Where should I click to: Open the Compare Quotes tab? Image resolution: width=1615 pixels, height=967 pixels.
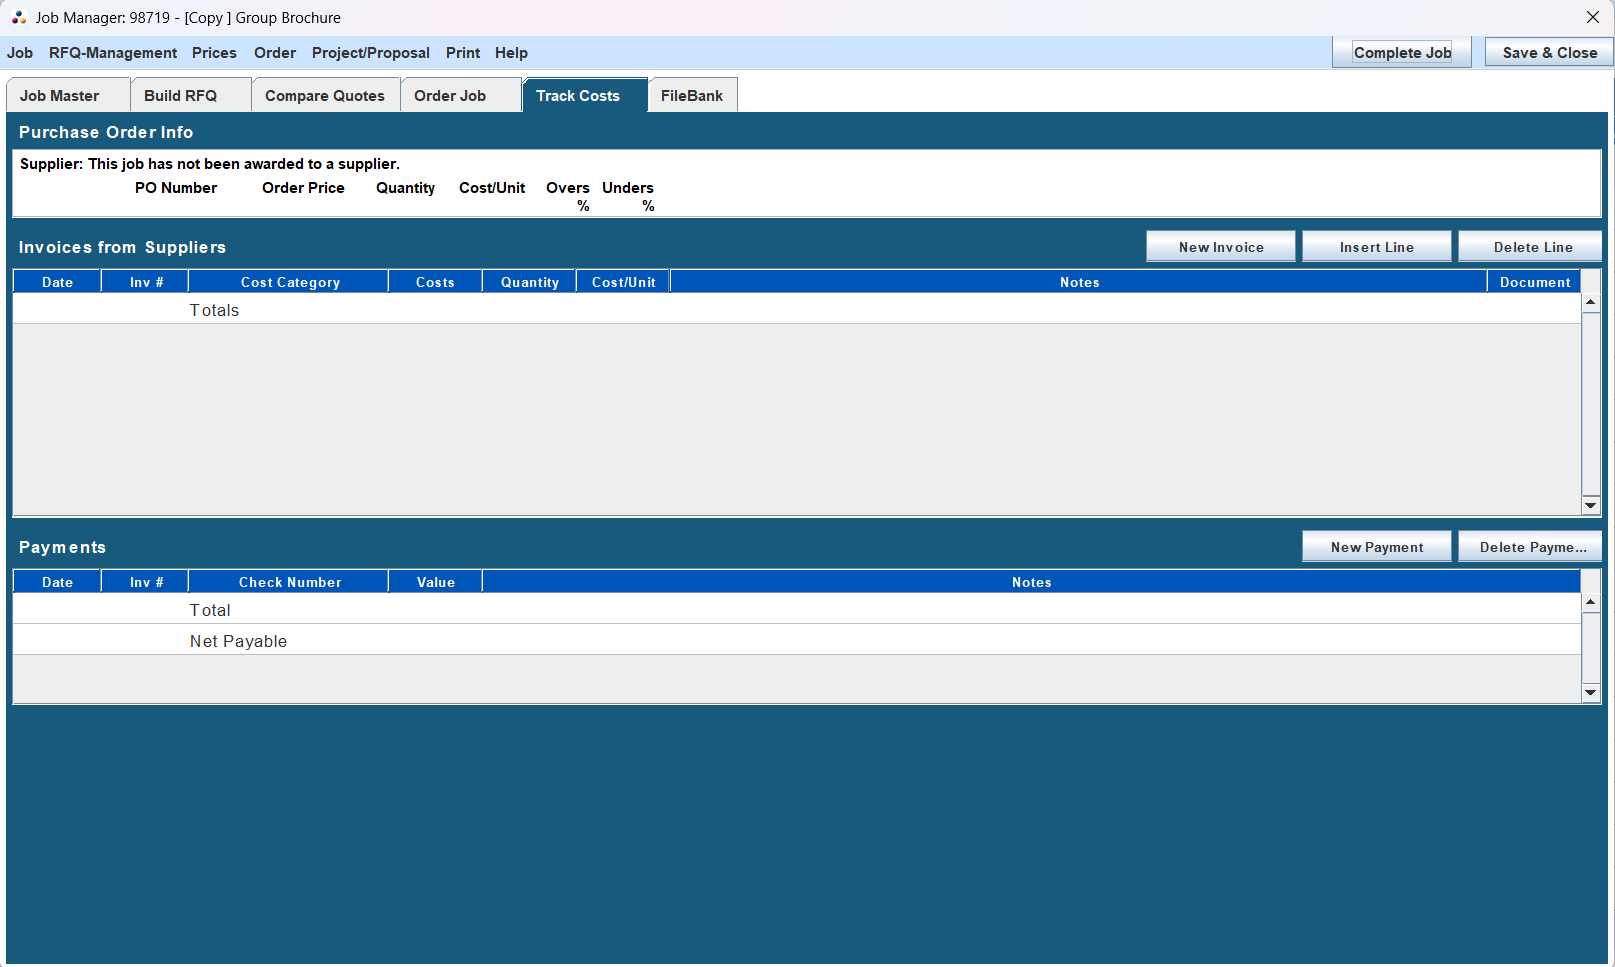pyautogui.click(x=325, y=95)
